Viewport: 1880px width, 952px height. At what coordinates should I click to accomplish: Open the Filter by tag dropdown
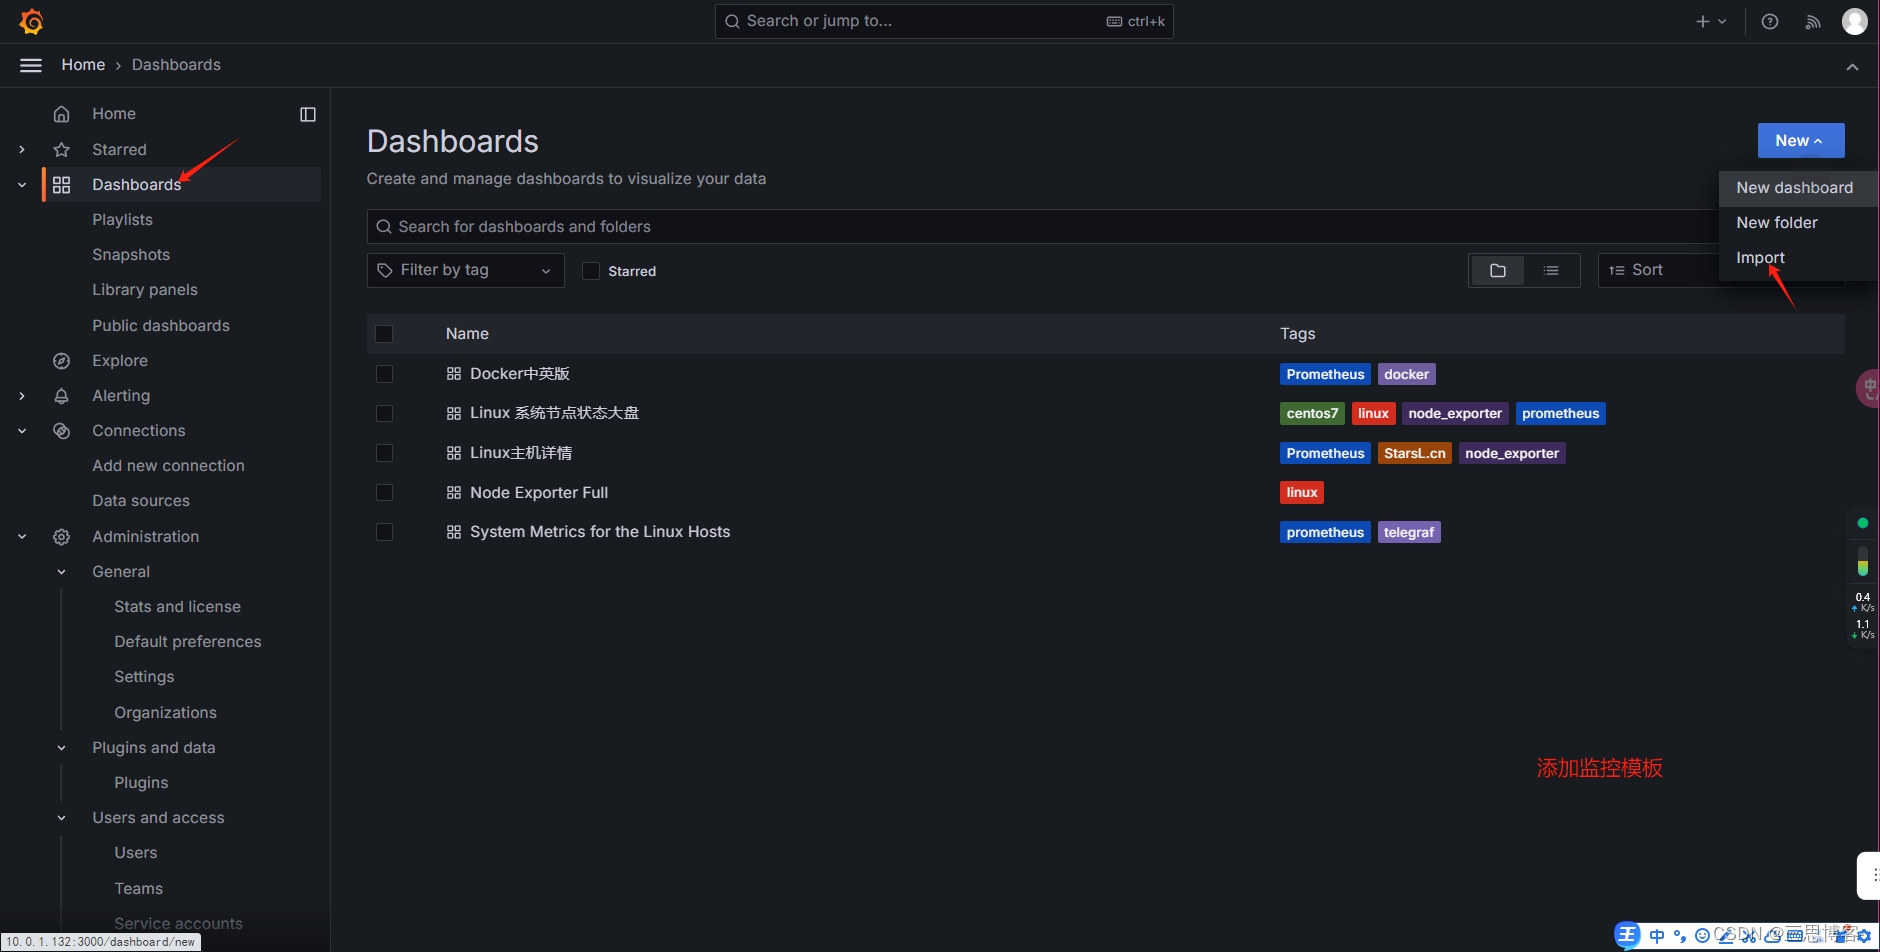[x=465, y=270]
